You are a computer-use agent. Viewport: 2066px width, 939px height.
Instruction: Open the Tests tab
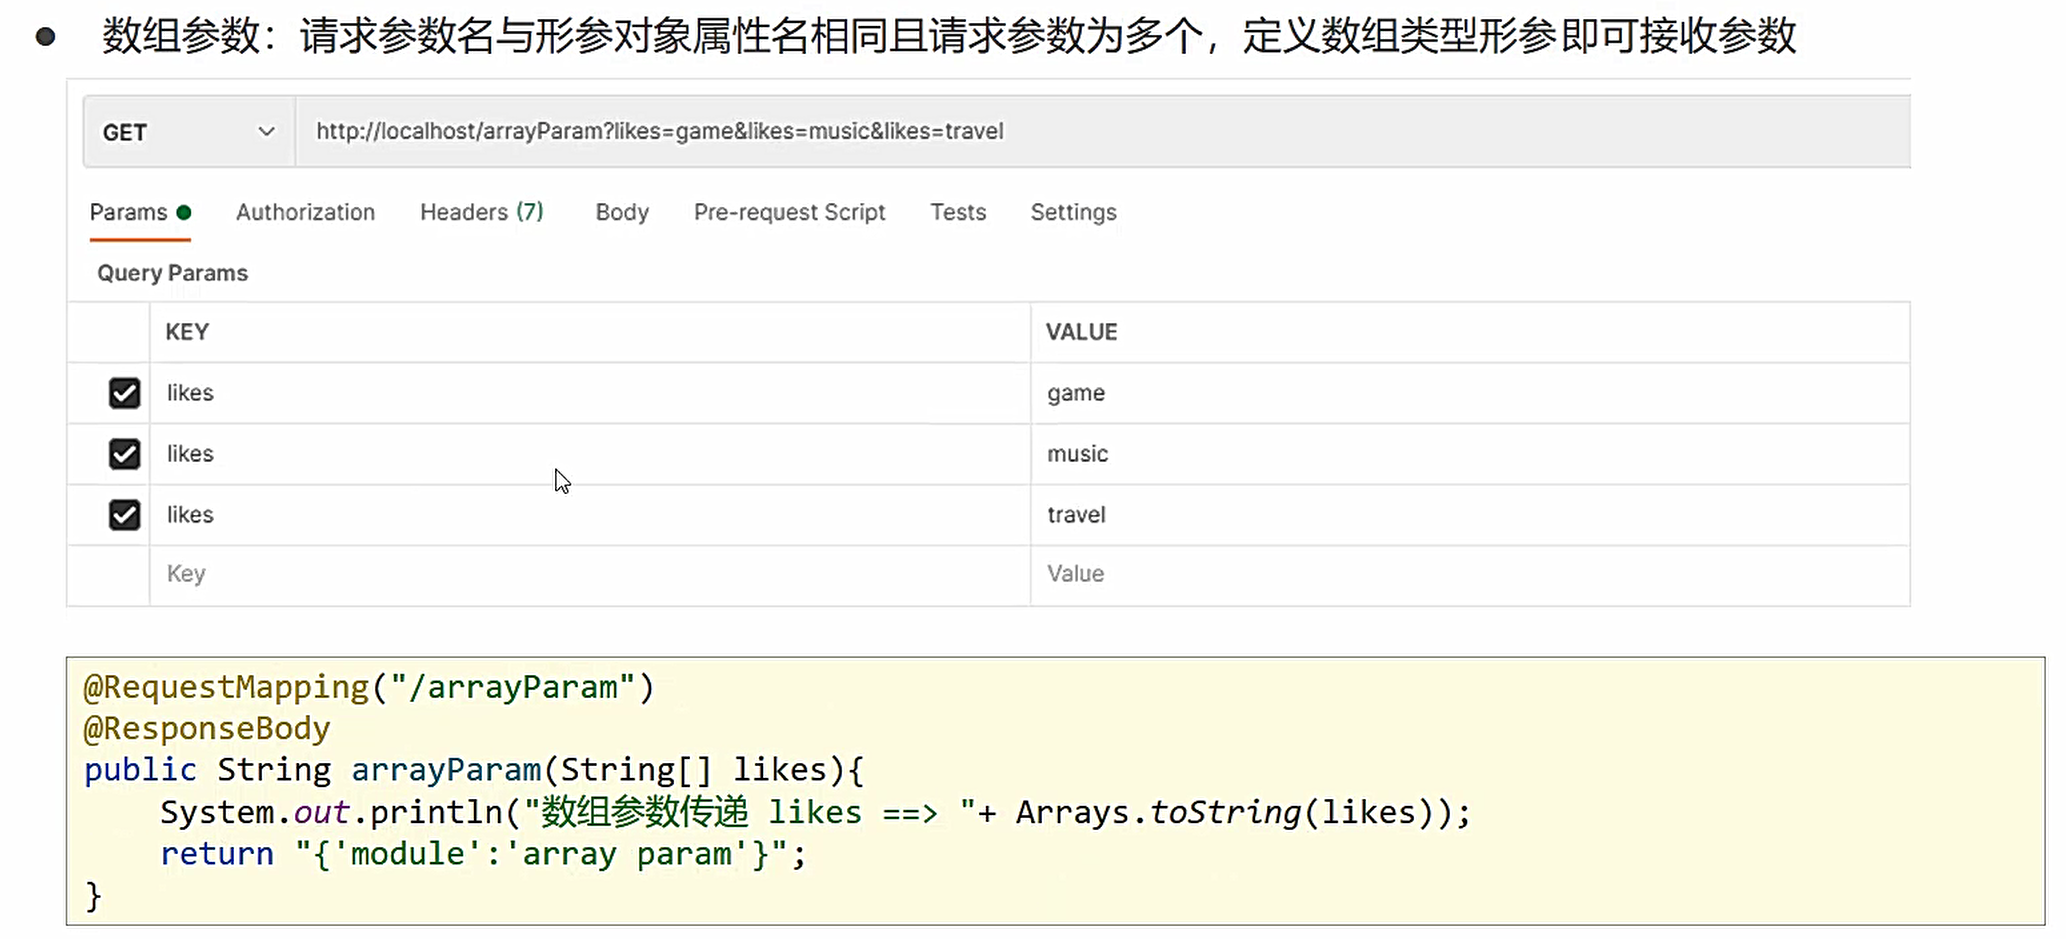coord(958,212)
